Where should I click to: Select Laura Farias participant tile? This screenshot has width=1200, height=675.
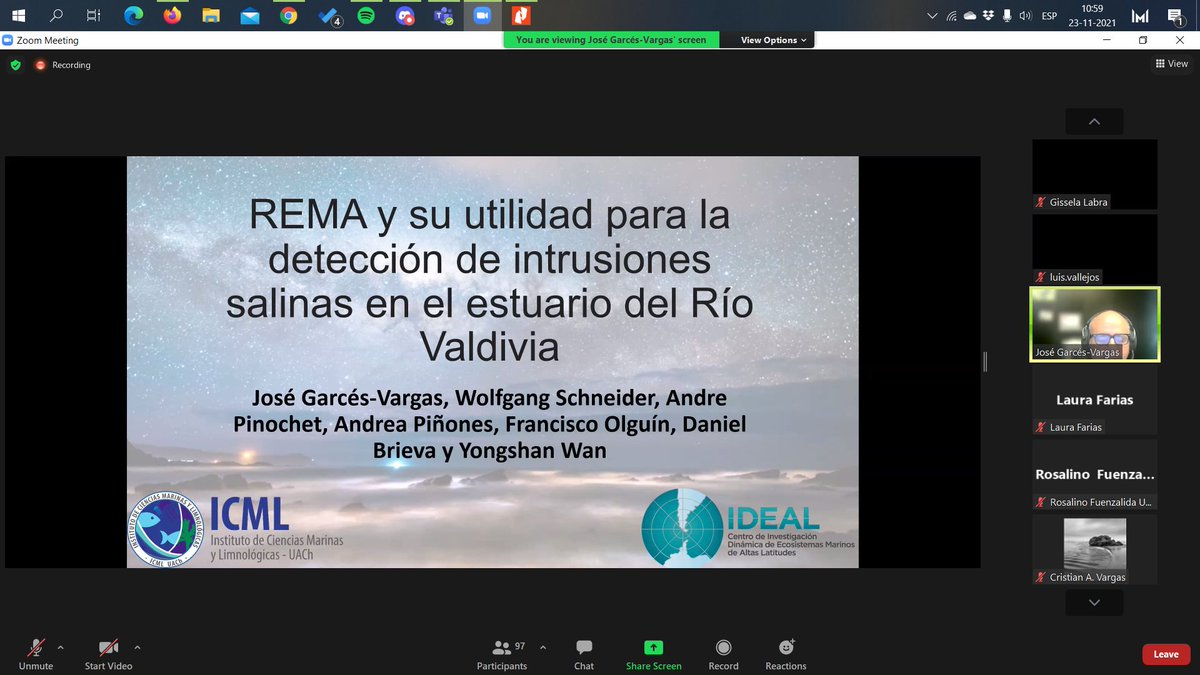click(x=1094, y=399)
